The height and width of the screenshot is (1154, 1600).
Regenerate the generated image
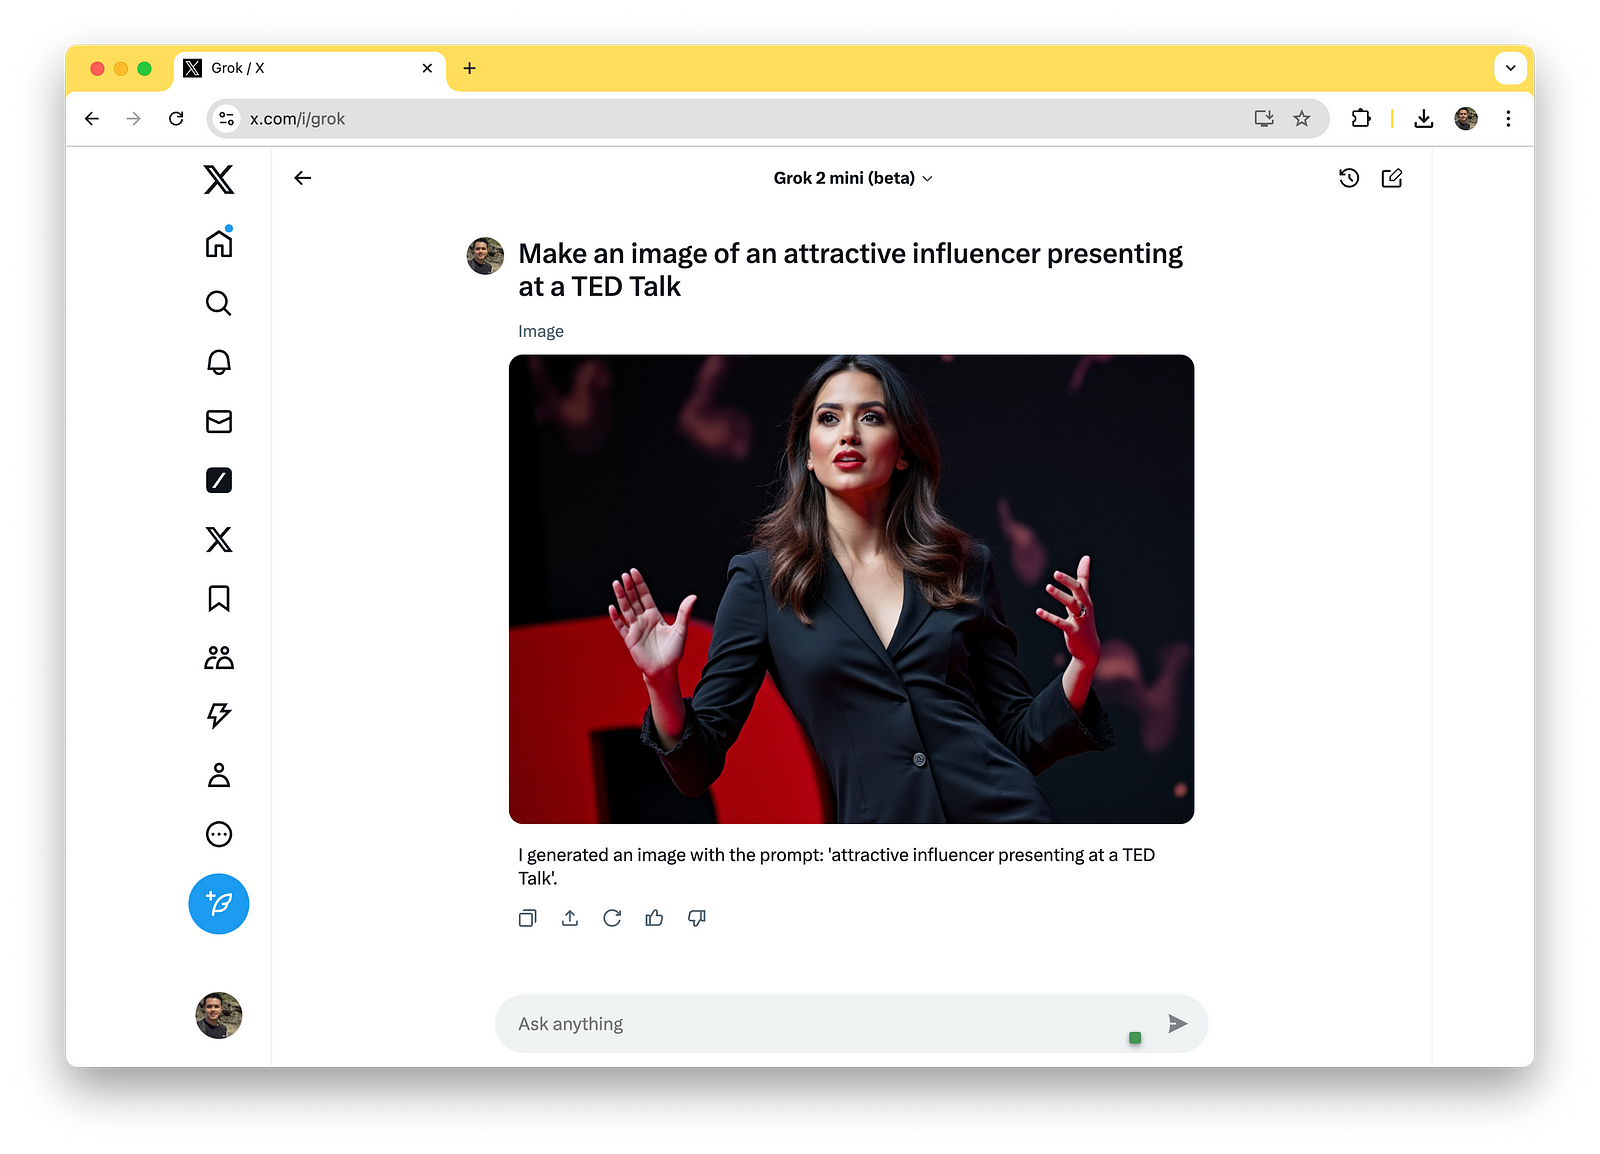click(x=612, y=918)
